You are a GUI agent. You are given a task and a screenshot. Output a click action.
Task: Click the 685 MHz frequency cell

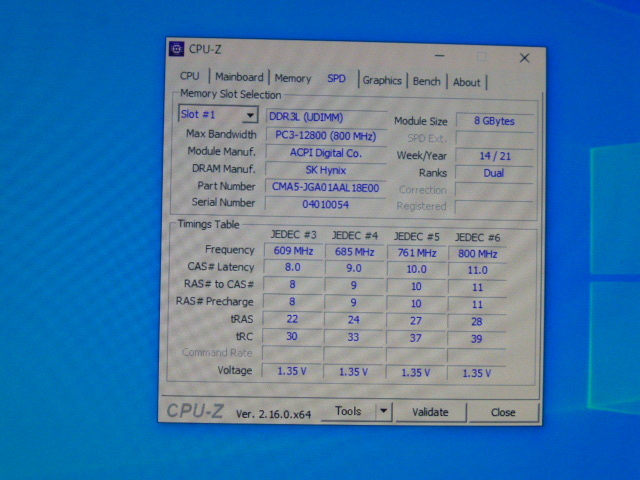coord(354,252)
